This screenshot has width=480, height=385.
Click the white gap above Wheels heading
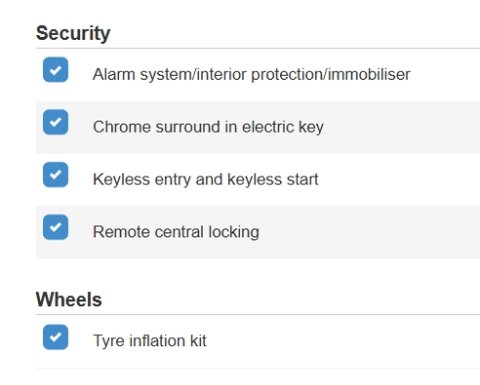[258, 272]
